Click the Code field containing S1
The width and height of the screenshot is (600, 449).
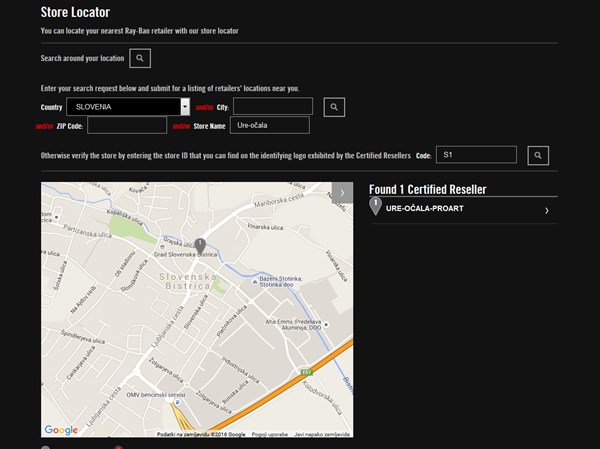[x=476, y=155]
